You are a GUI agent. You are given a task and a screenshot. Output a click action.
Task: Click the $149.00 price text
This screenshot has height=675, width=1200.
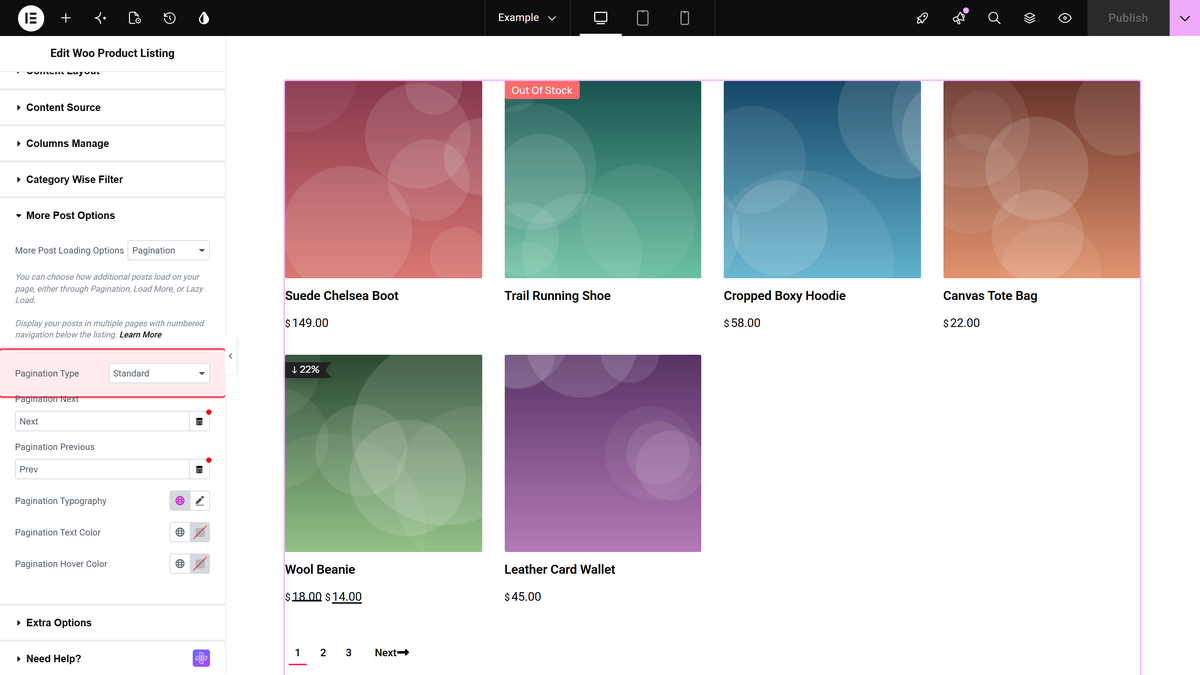(x=307, y=323)
